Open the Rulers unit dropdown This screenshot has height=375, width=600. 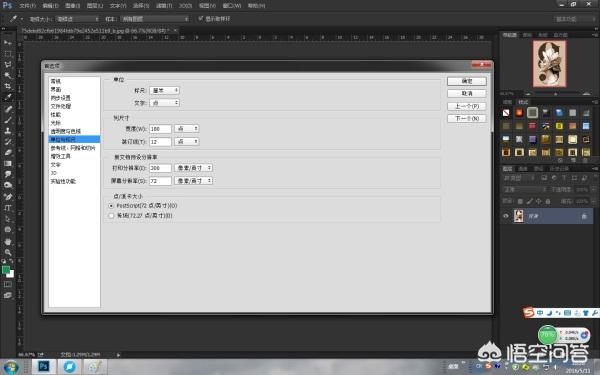165,90
